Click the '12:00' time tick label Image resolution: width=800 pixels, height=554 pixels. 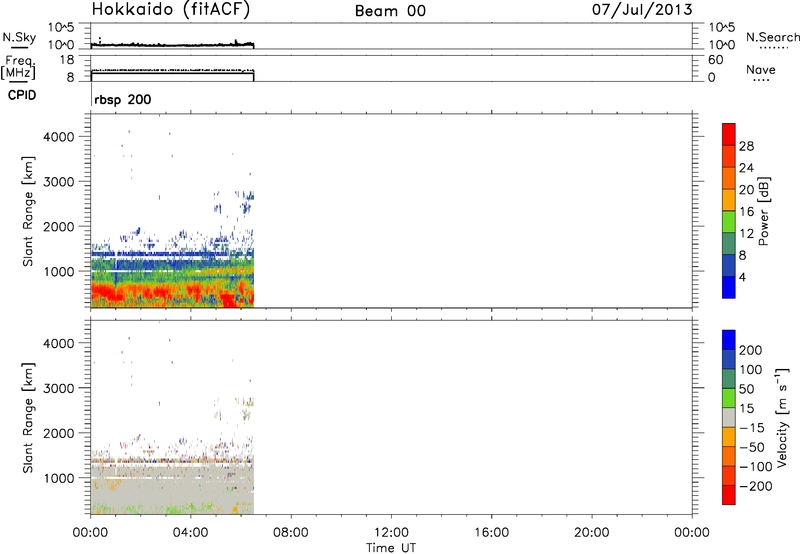coord(391,533)
